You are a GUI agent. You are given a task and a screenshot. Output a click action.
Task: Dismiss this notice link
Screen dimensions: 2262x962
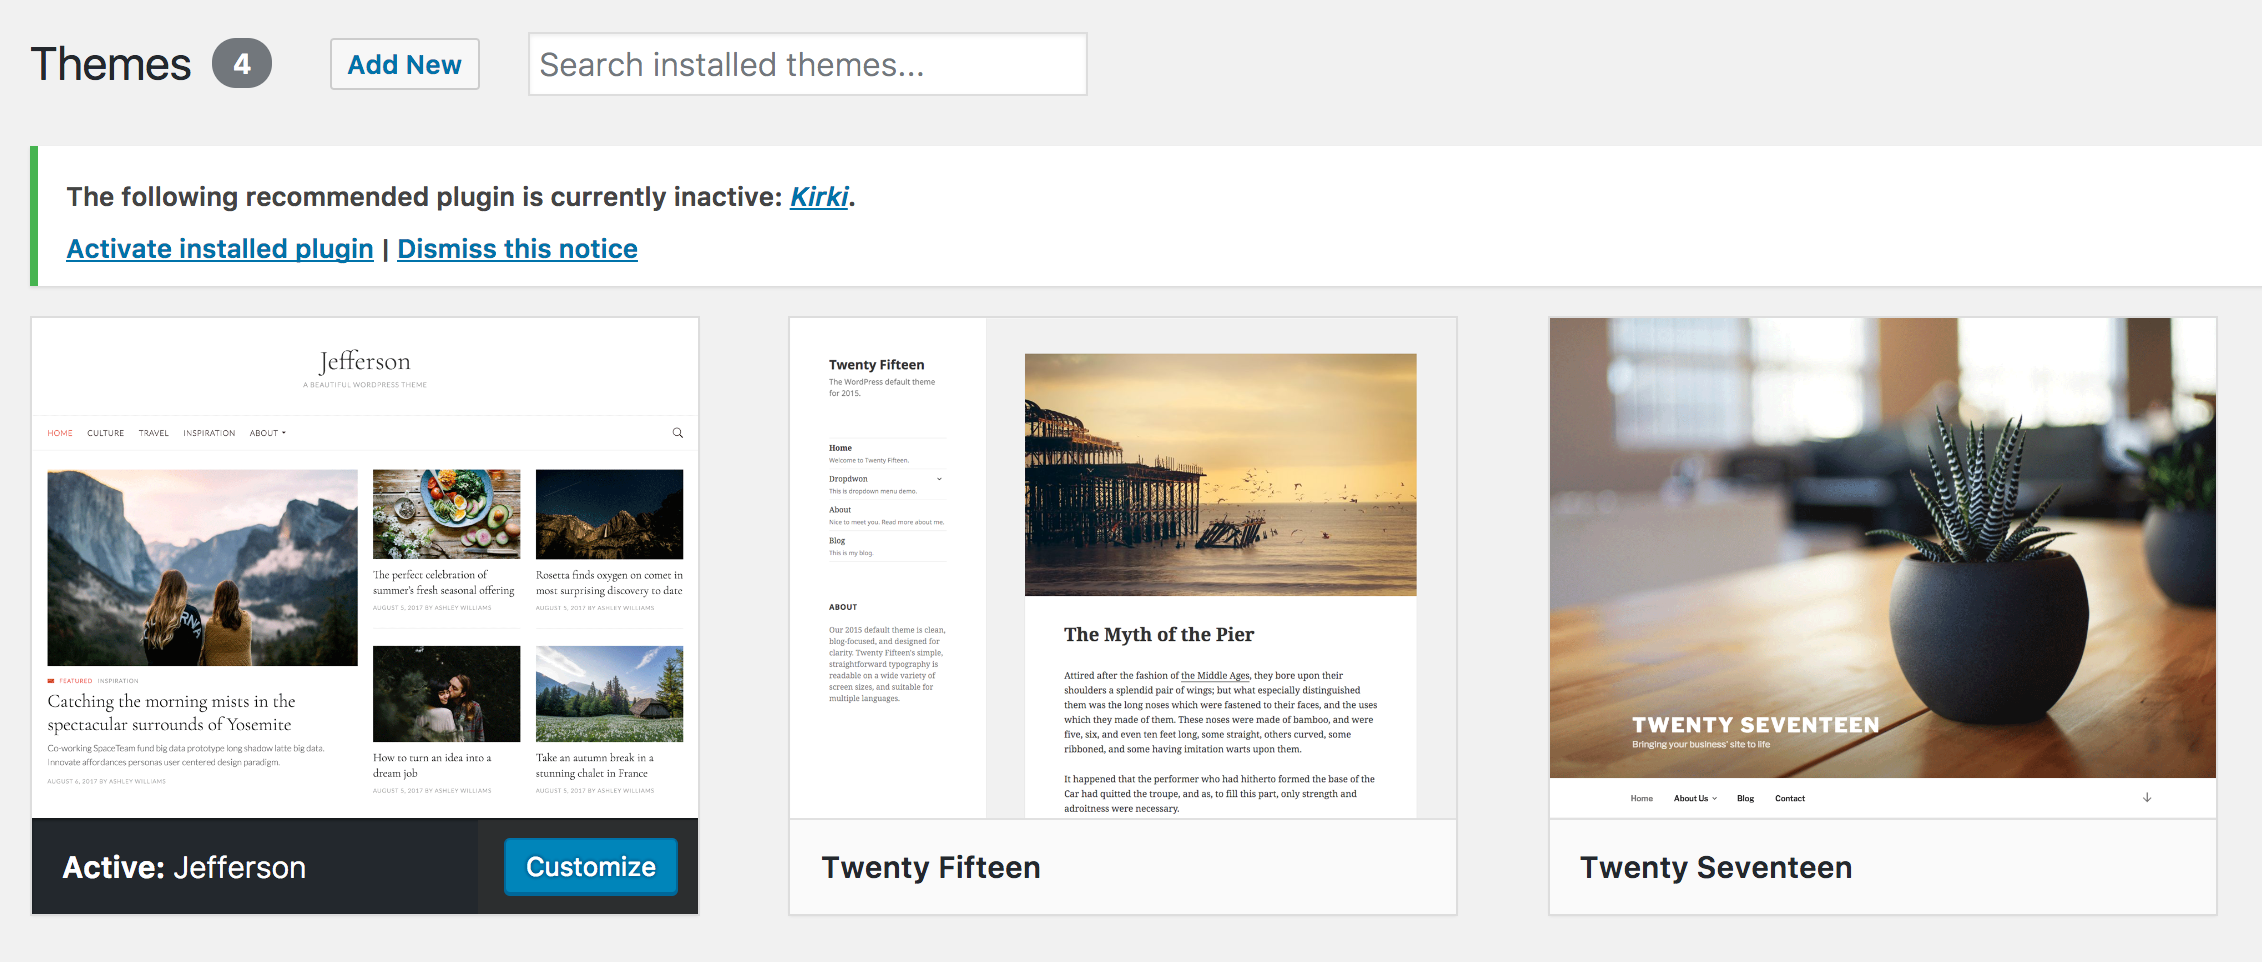point(517,249)
